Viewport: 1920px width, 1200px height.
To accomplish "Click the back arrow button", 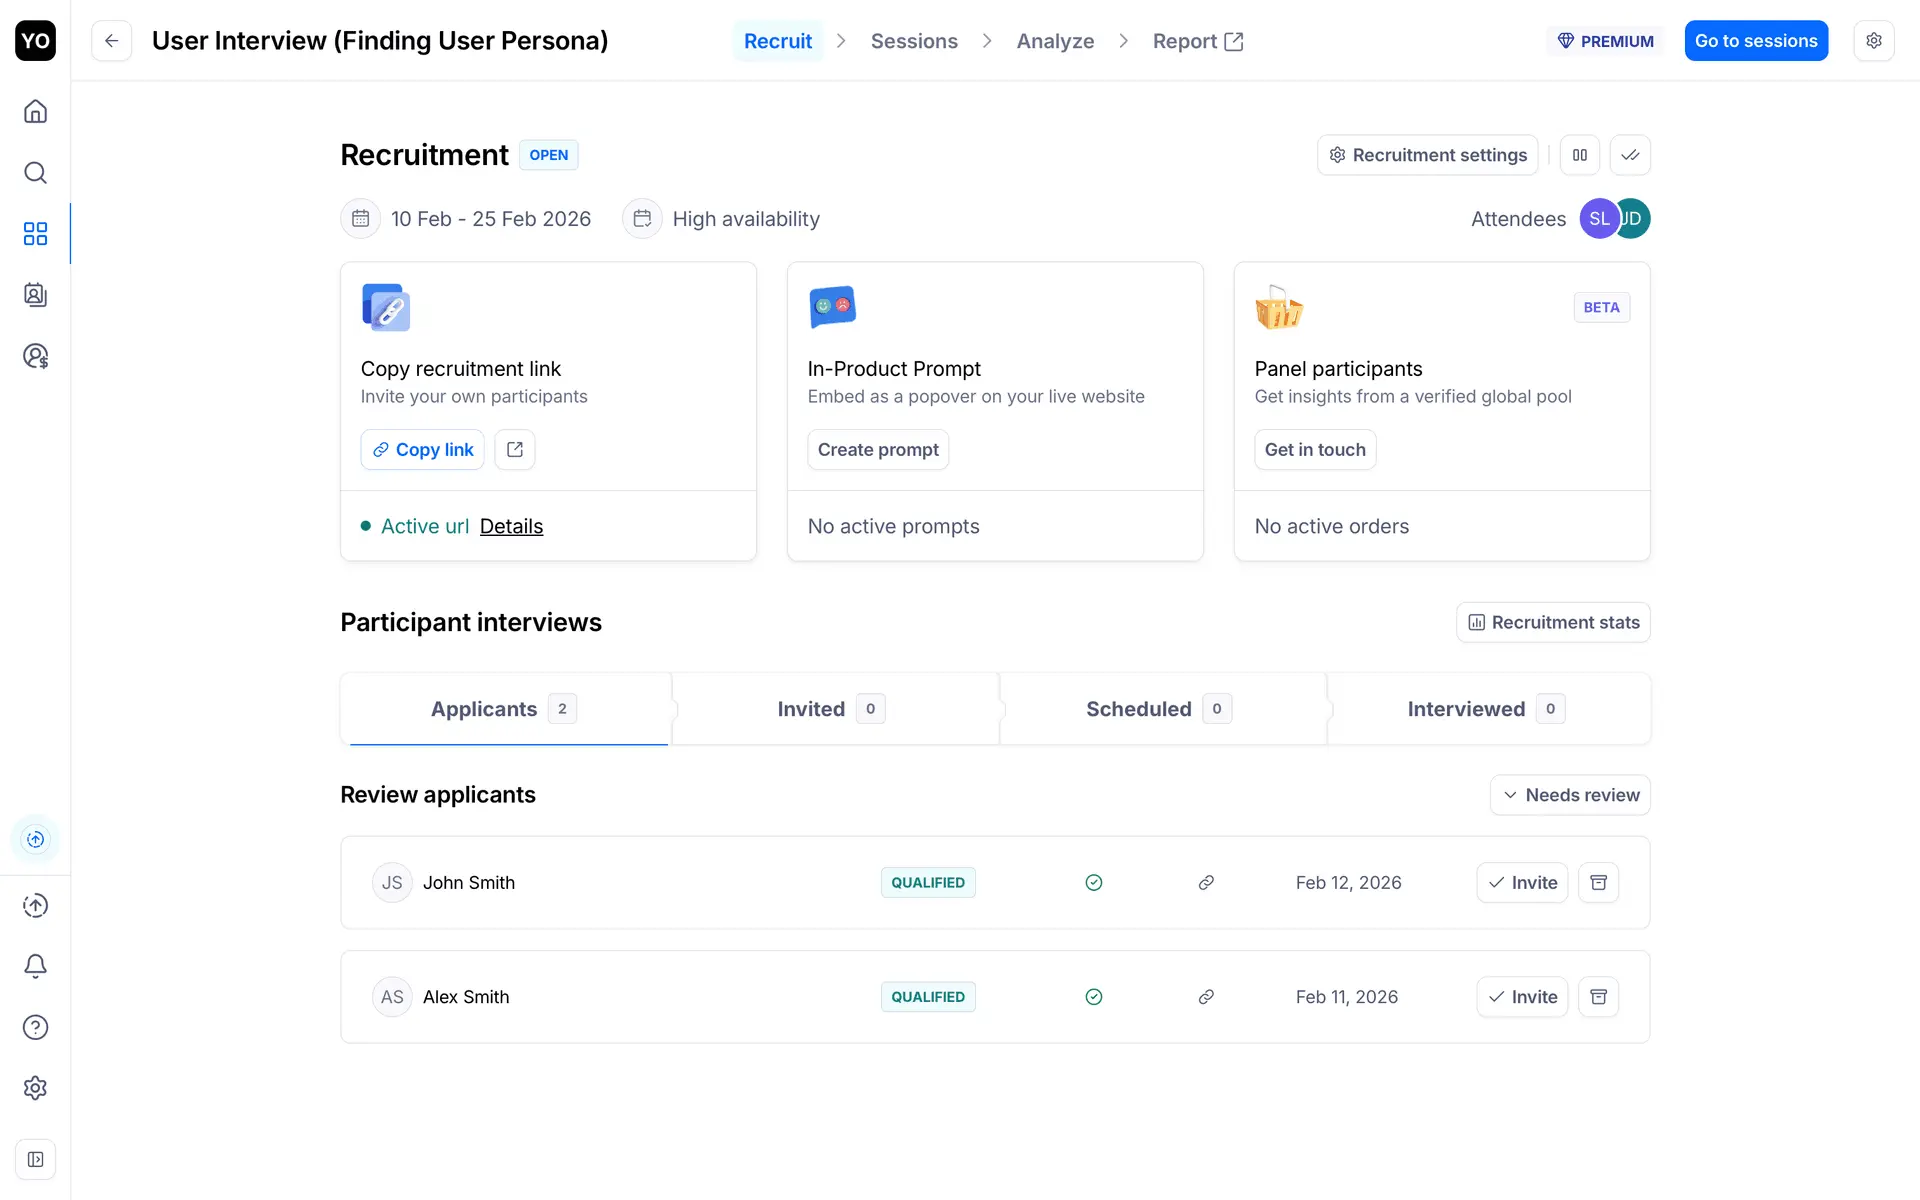I will (112, 41).
